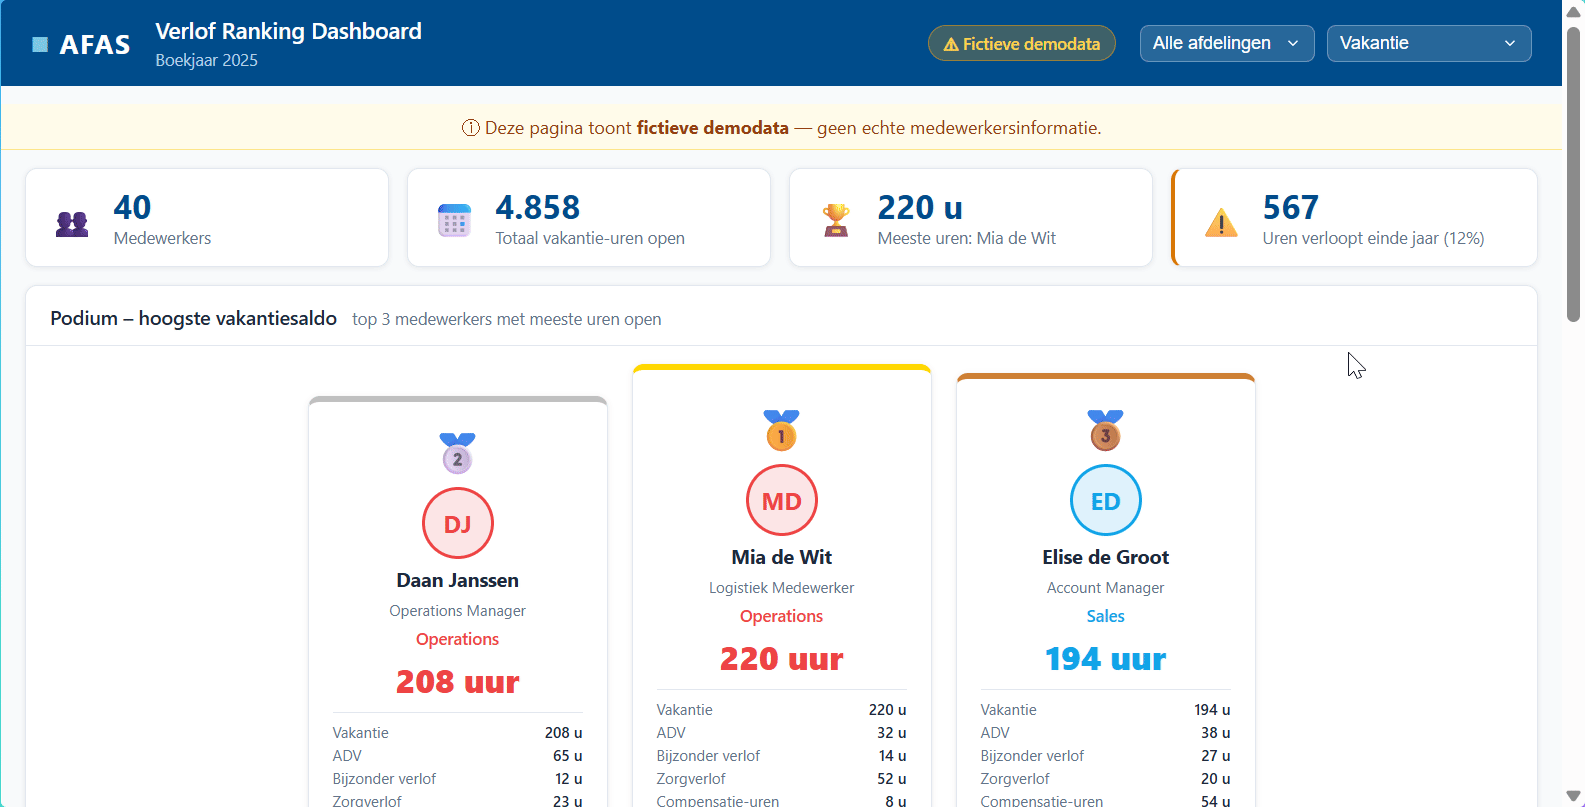Click the info icon in the demo banner
Image resolution: width=1585 pixels, height=807 pixels.
(470, 128)
